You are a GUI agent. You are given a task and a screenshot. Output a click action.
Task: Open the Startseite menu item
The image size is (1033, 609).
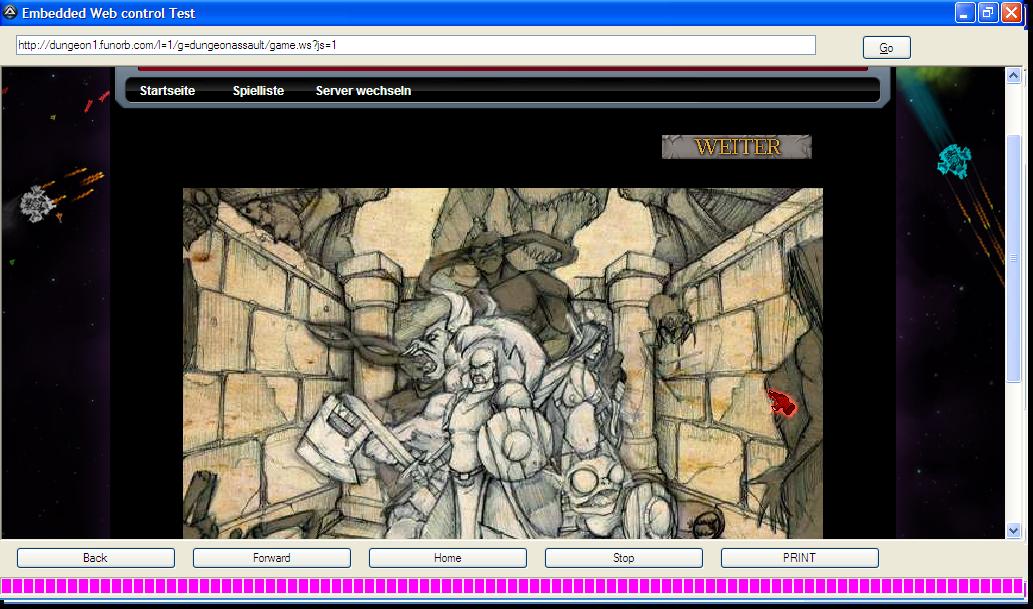tap(167, 91)
